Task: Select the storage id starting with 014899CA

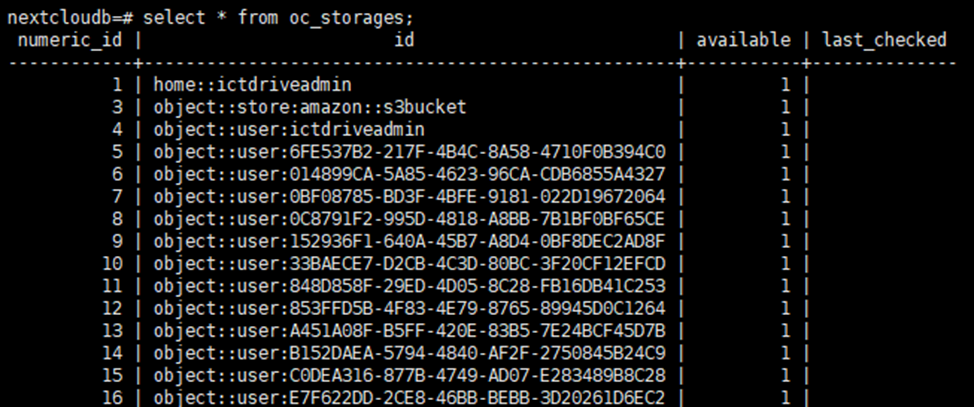Action: (416, 173)
